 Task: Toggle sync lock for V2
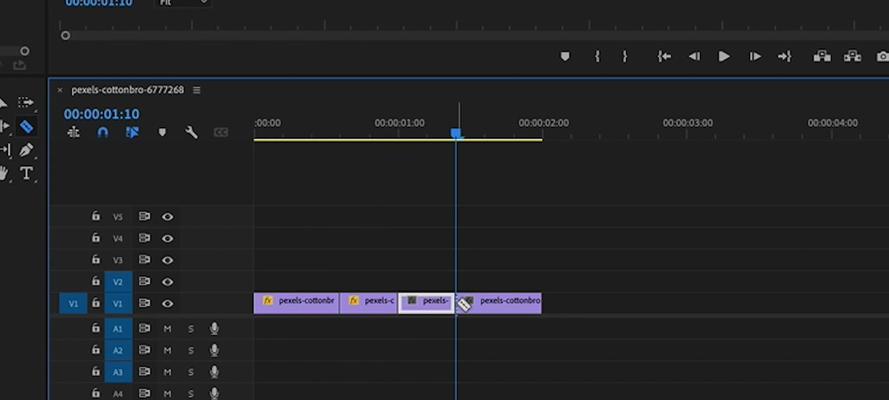(145, 282)
